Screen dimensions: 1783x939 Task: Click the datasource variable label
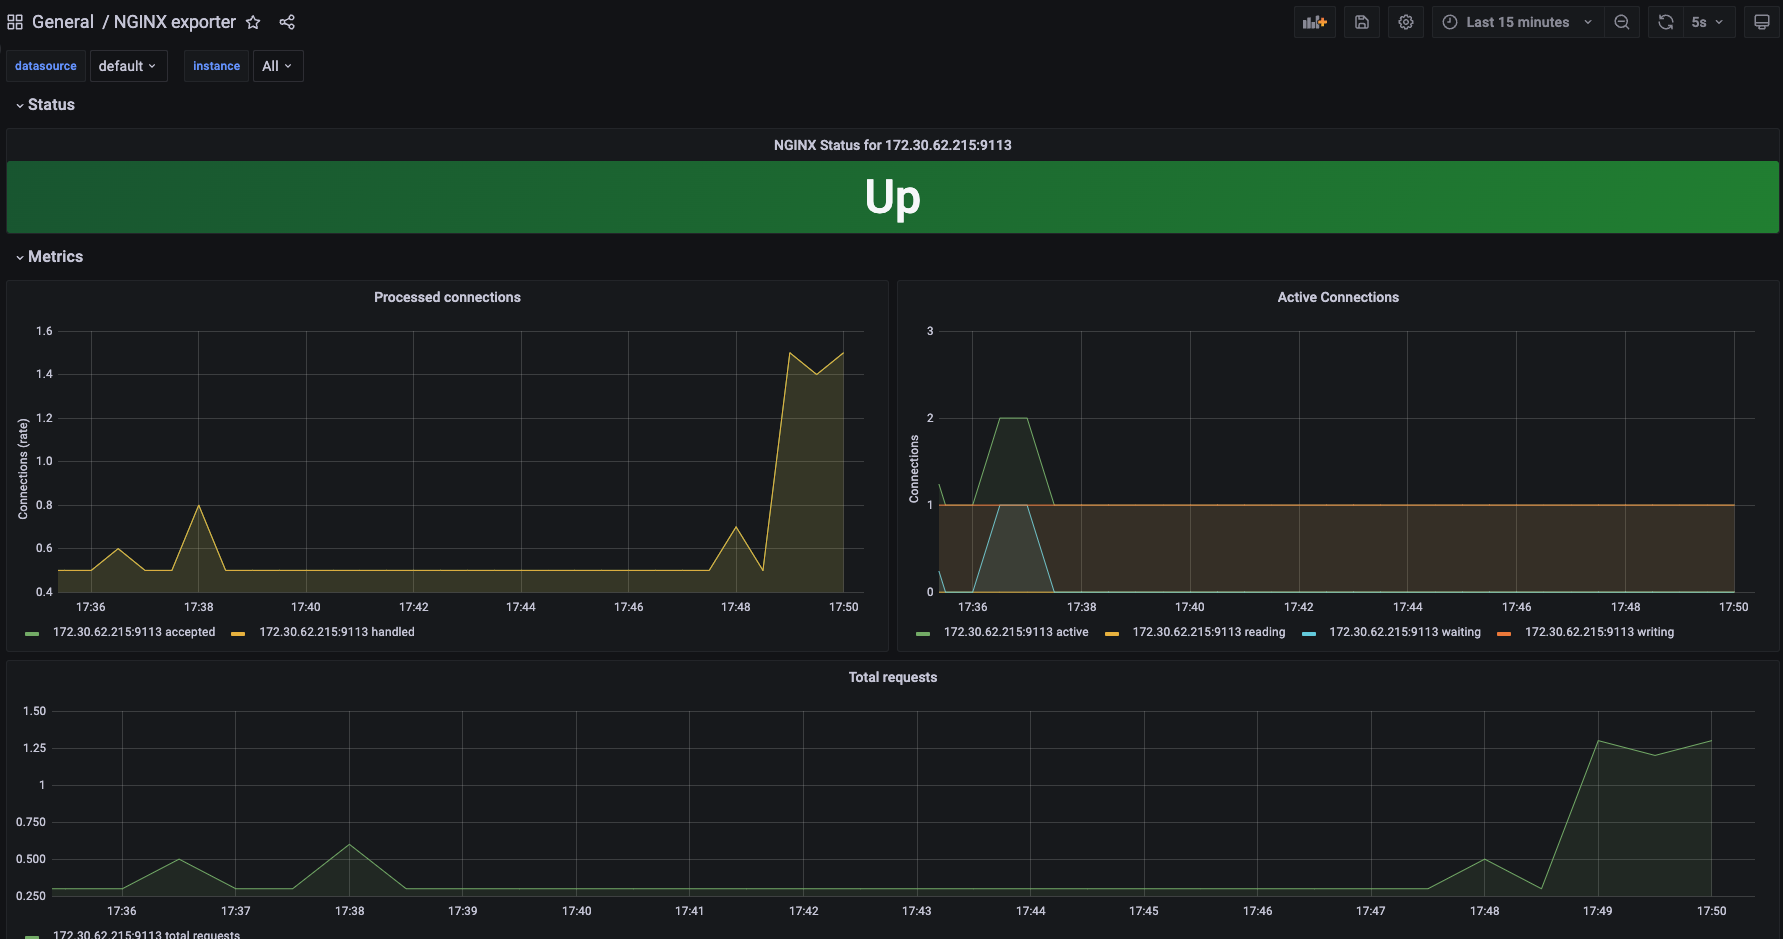click(x=46, y=66)
